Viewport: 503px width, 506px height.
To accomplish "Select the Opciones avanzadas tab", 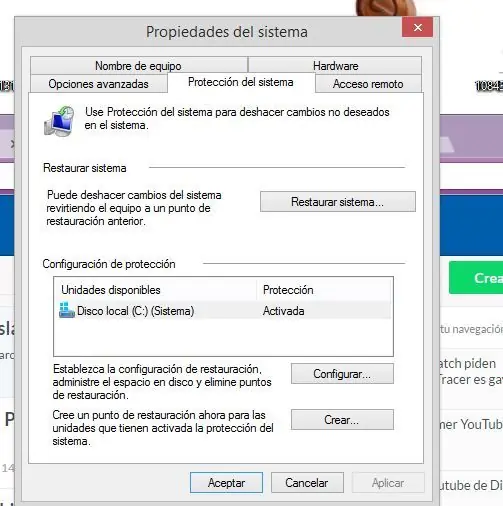I will click(x=99, y=84).
